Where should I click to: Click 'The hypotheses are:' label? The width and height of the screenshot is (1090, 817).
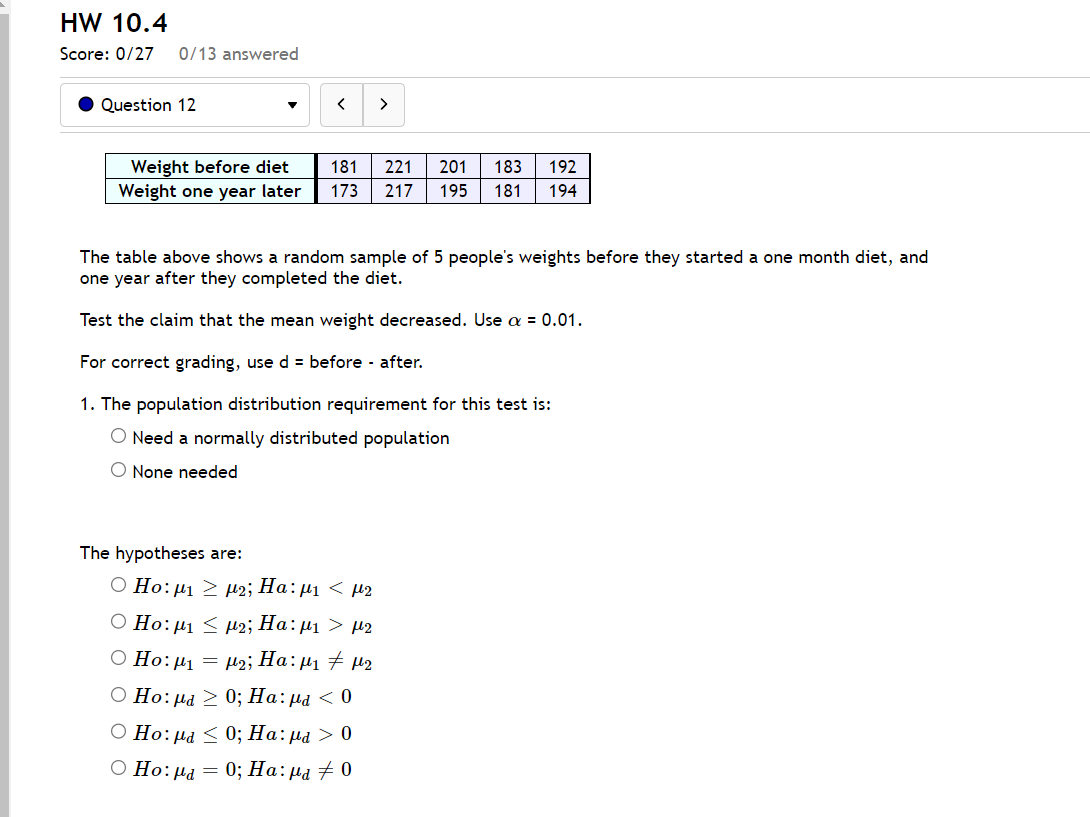(x=161, y=553)
